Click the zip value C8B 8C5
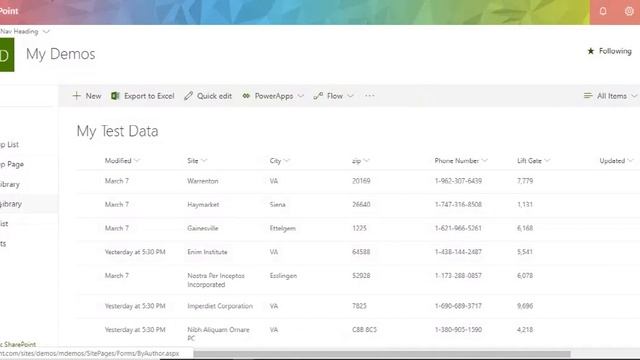 point(364,329)
